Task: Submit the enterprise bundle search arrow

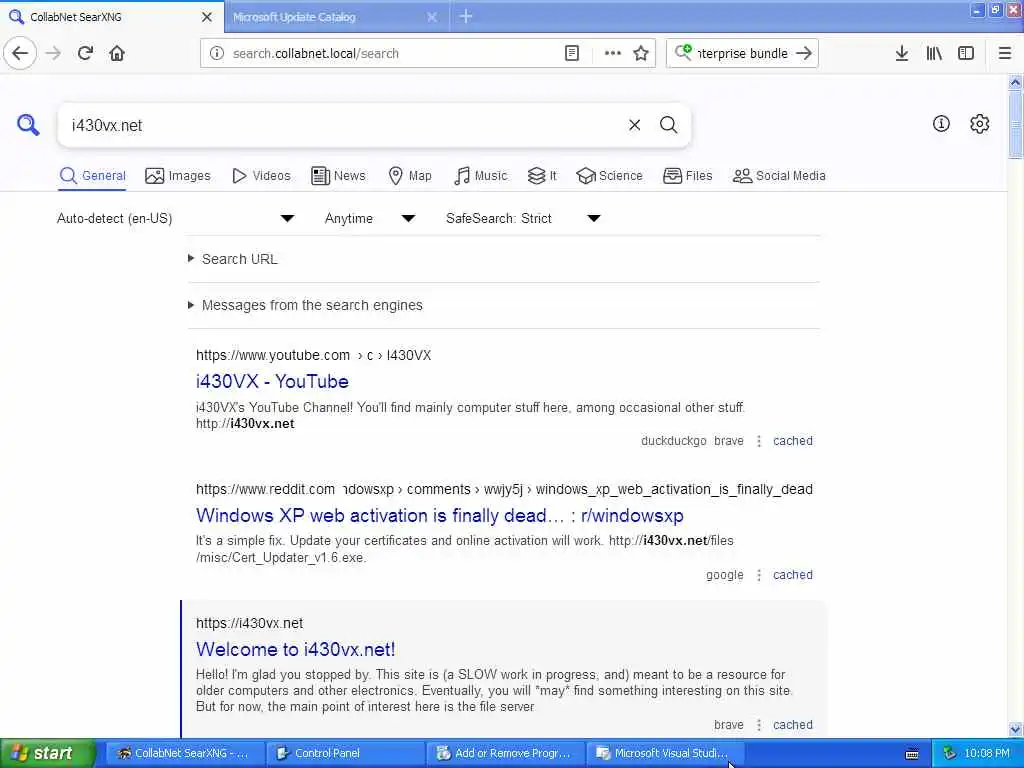Action: (804, 54)
